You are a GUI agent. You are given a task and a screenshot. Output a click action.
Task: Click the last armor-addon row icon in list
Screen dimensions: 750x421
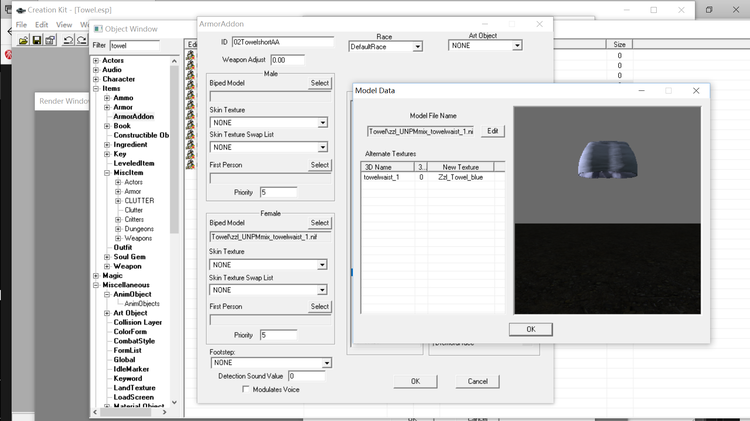[190, 164]
